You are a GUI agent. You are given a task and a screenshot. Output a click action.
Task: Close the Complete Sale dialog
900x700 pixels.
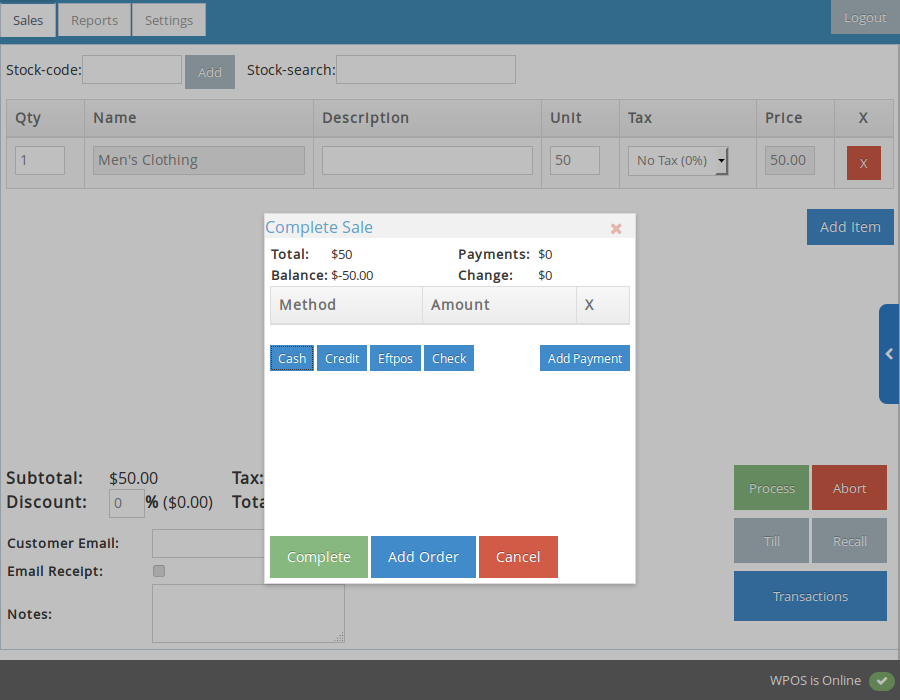coord(616,228)
